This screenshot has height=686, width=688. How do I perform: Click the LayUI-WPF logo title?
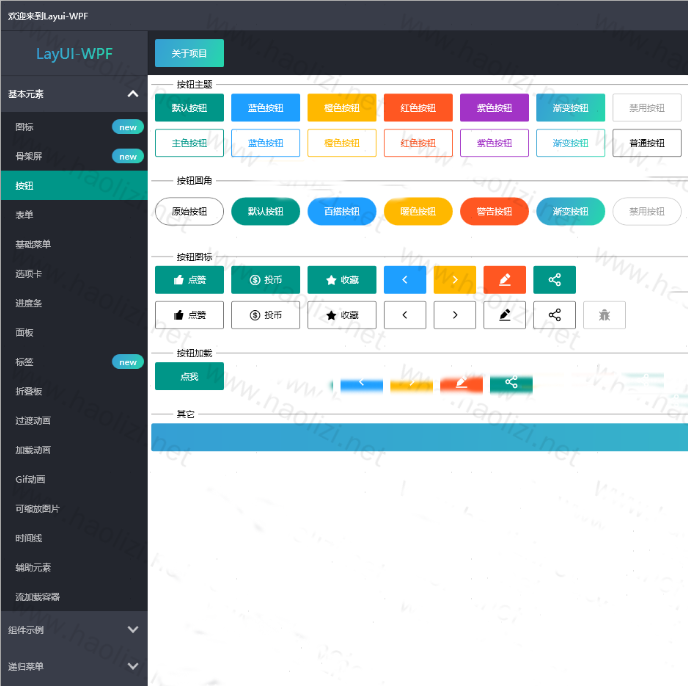point(74,54)
